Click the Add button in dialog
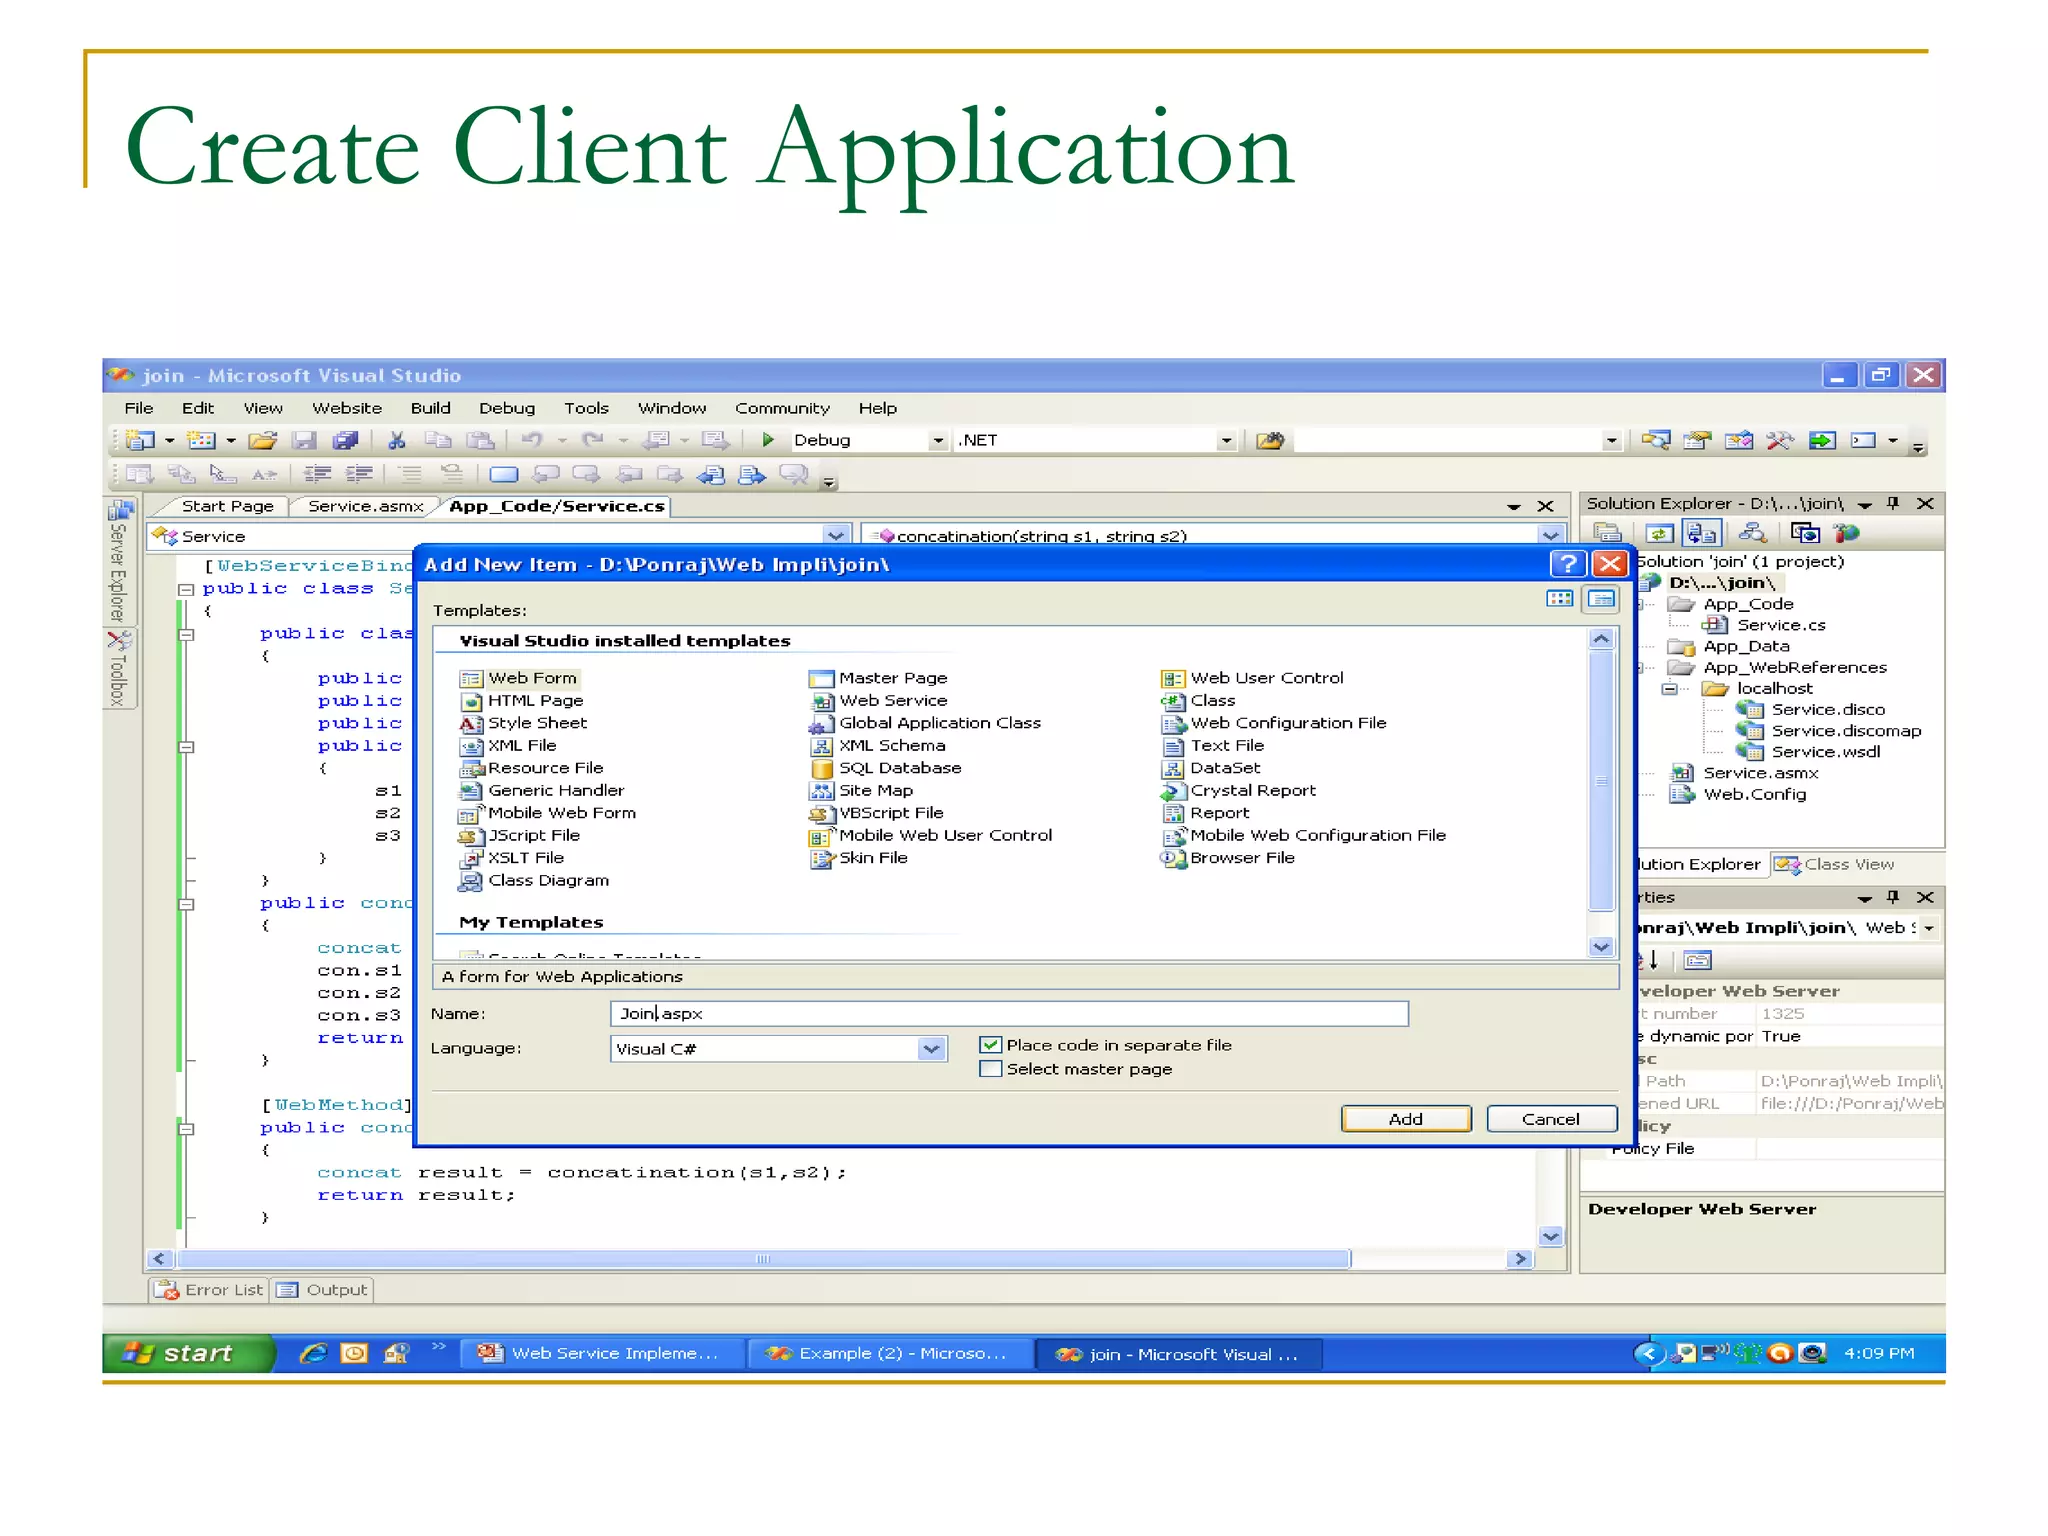2048x1536 pixels. (1406, 1119)
